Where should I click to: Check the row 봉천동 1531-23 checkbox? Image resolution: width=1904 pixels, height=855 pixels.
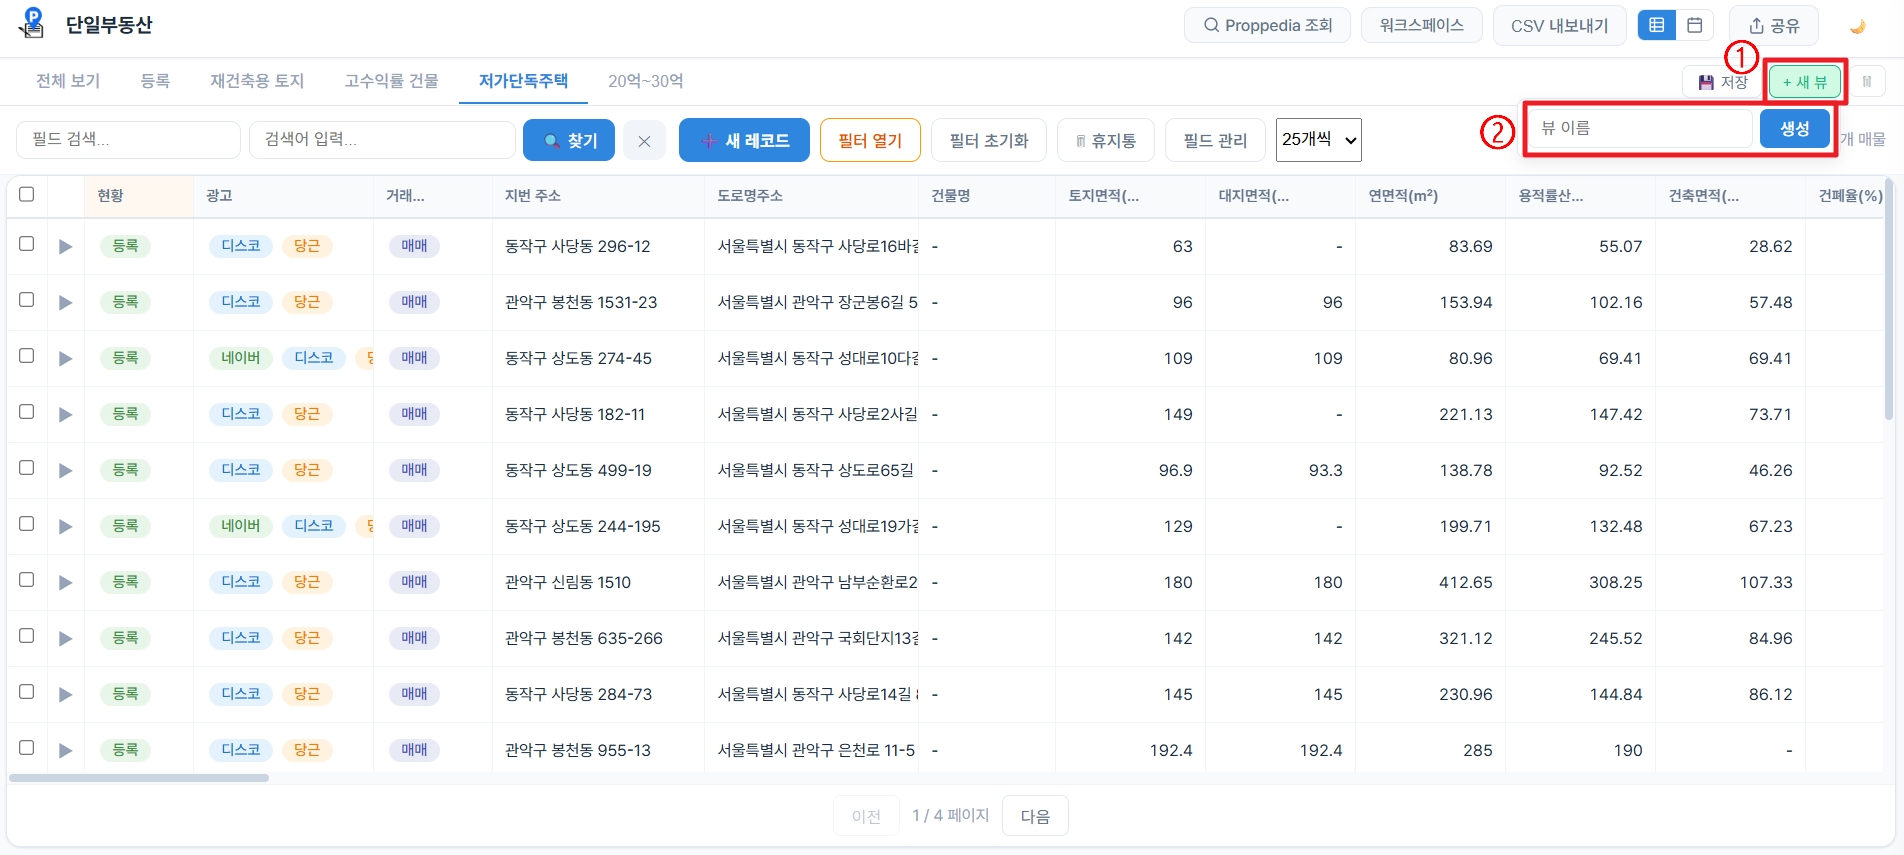[x=27, y=300]
